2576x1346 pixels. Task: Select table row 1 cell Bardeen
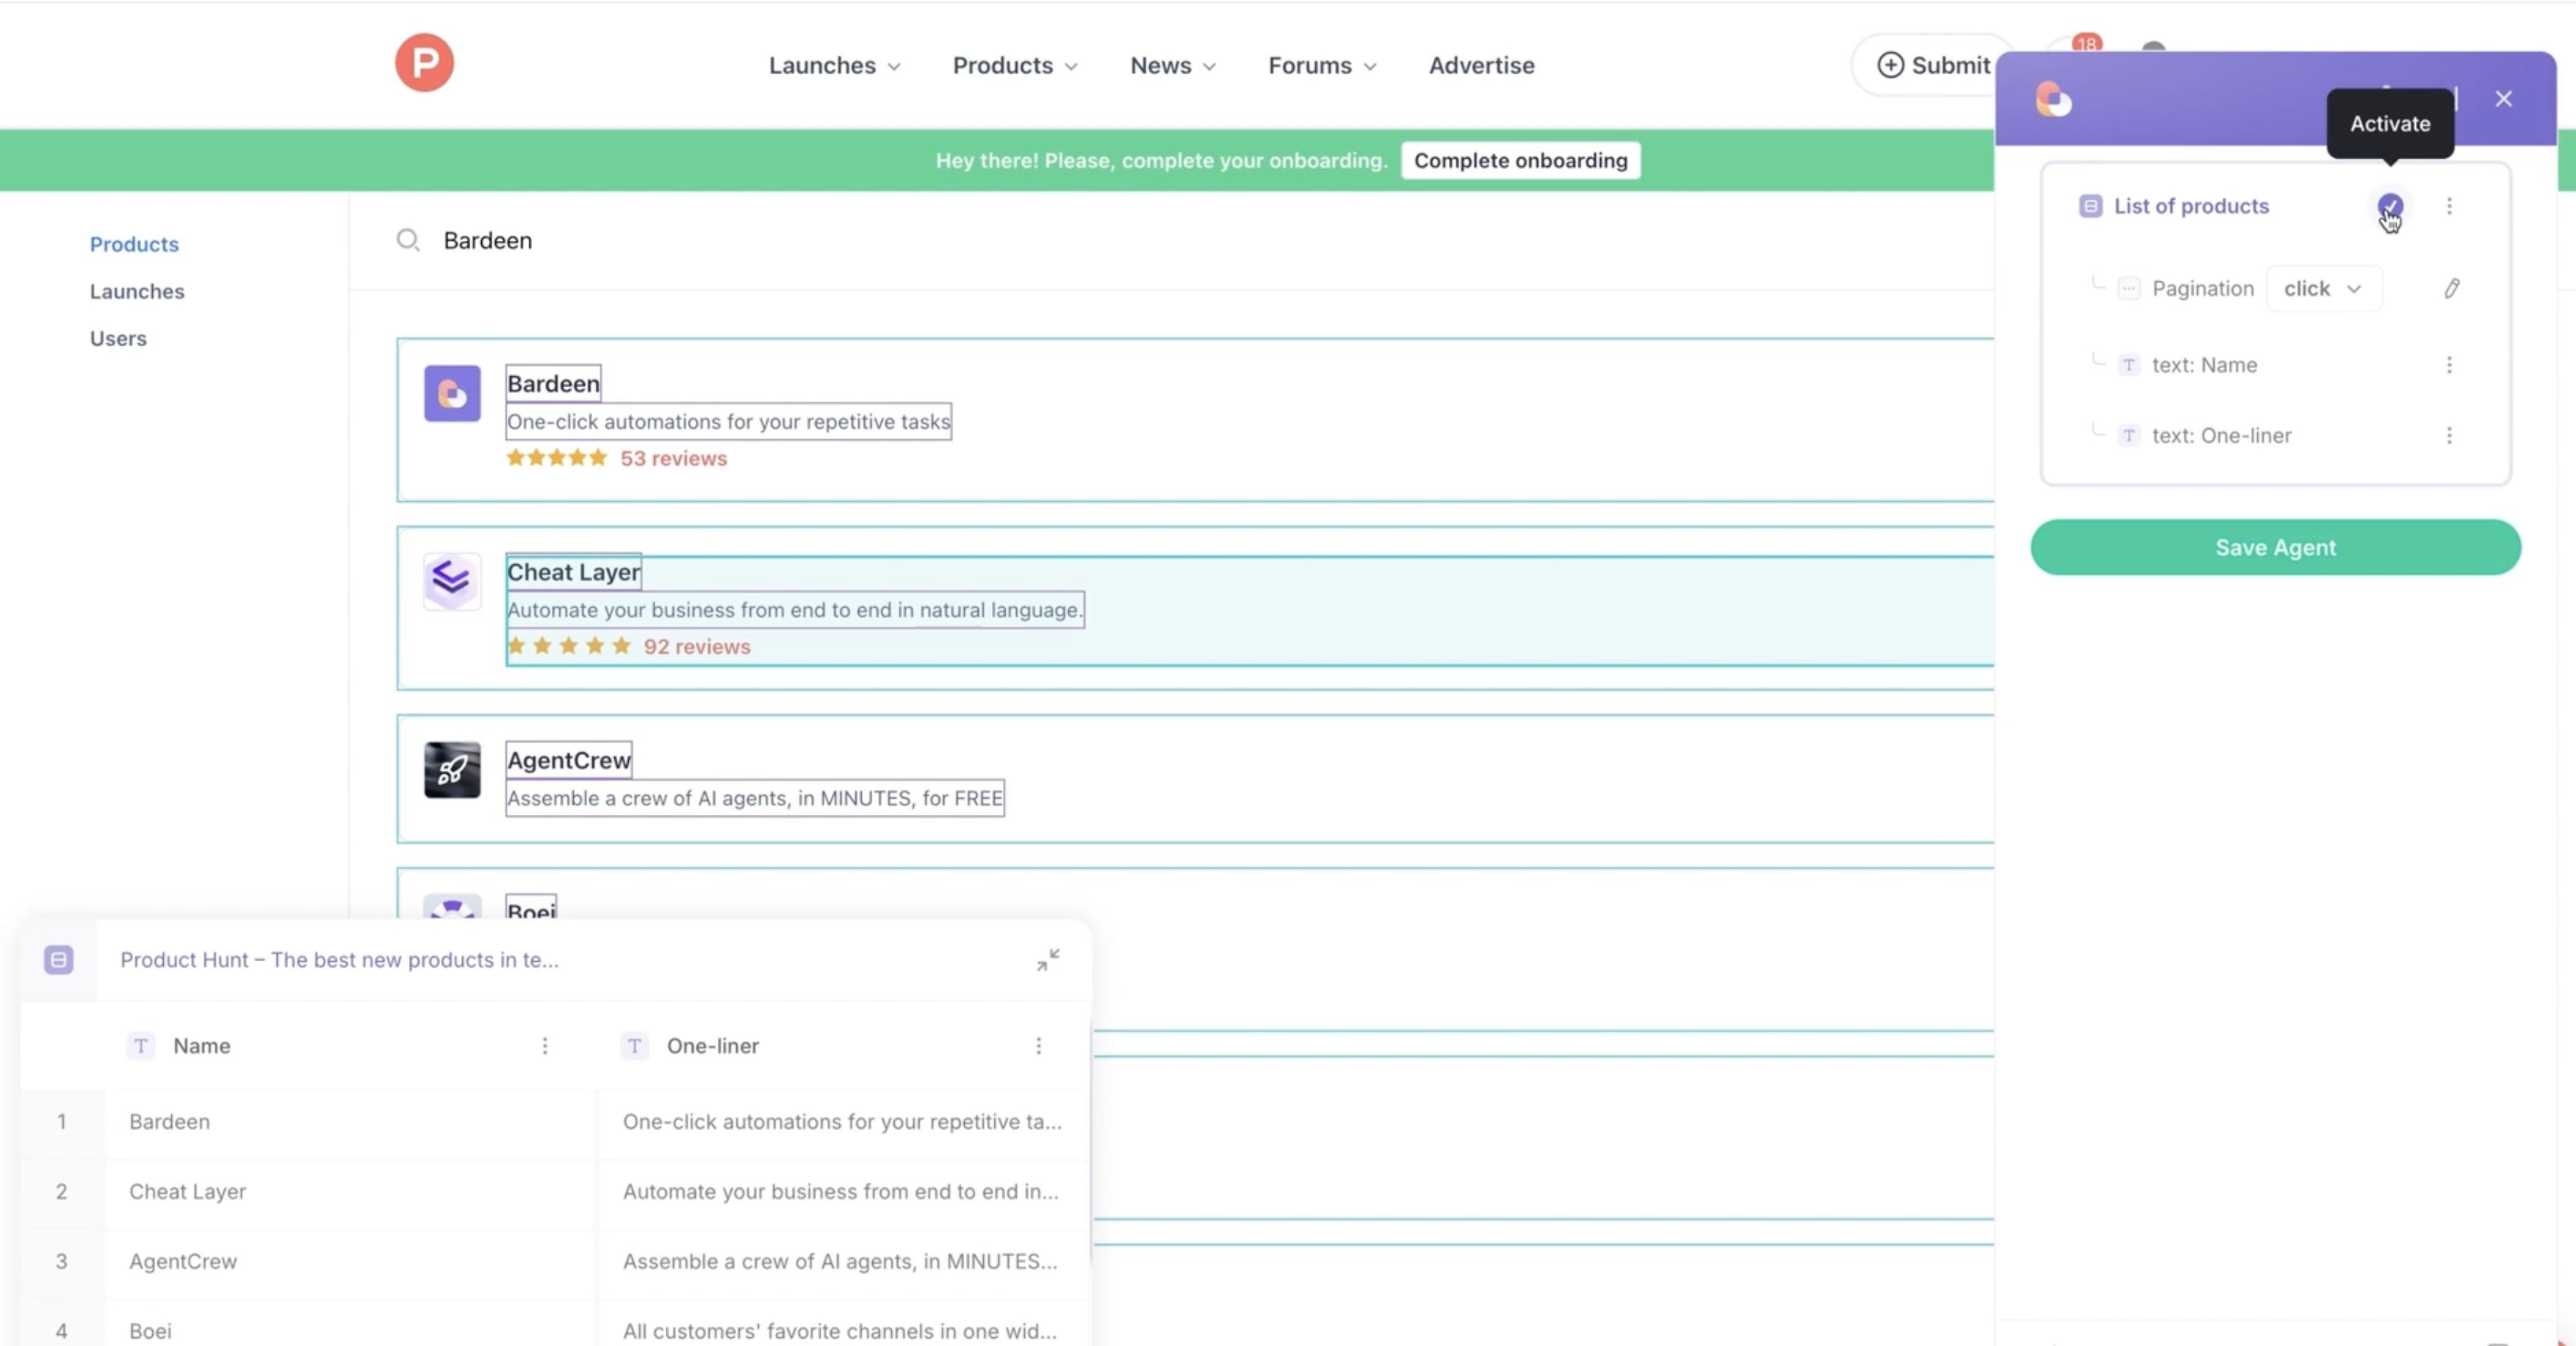pyautogui.click(x=349, y=1122)
